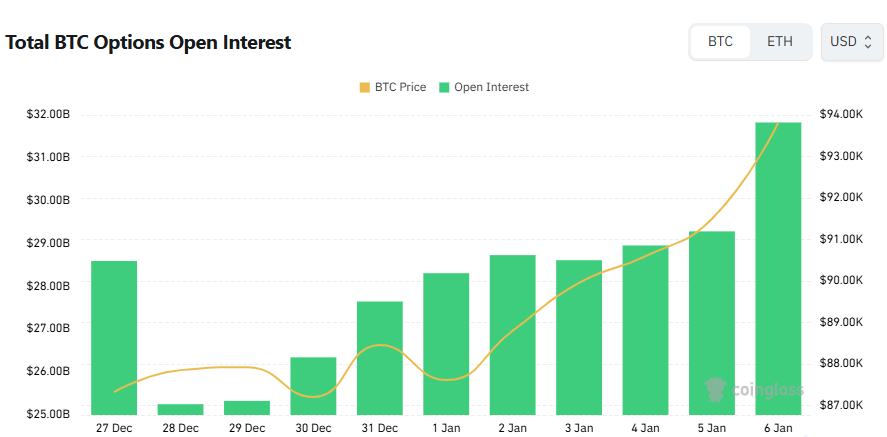The height and width of the screenshot is (437, 887).
Task: Switch to the BTC tab
Action: pyautogui.click(x=720, y=42)
